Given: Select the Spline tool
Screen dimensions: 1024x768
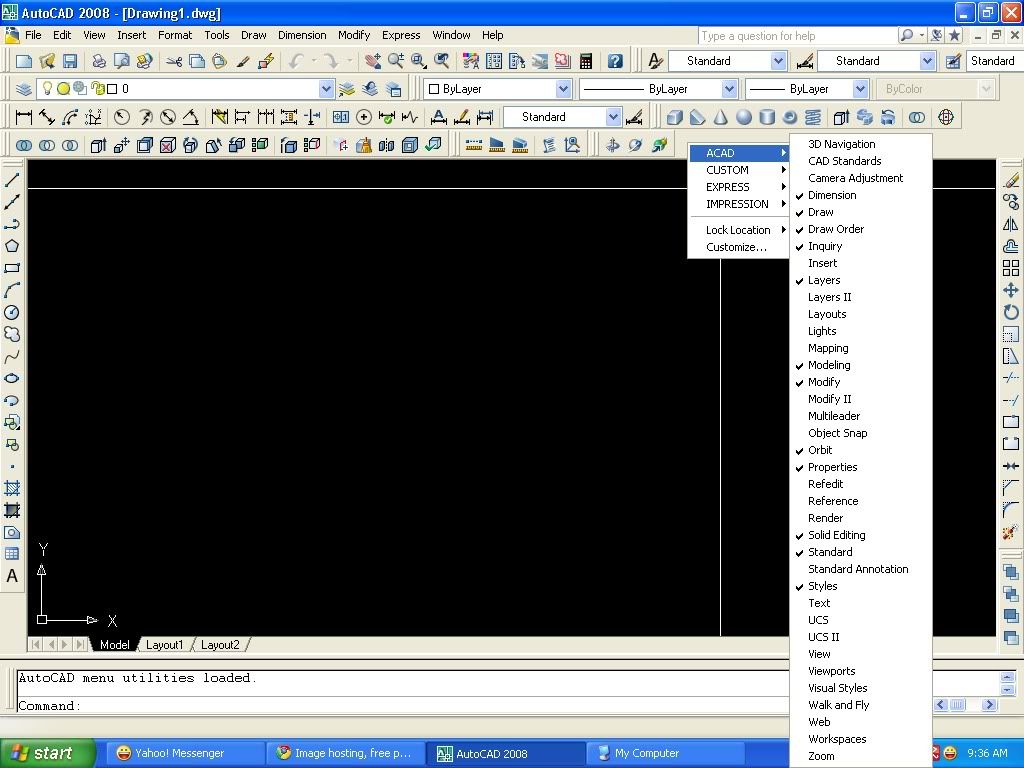Looking at the screenshot, I should [x=12, y=357].
